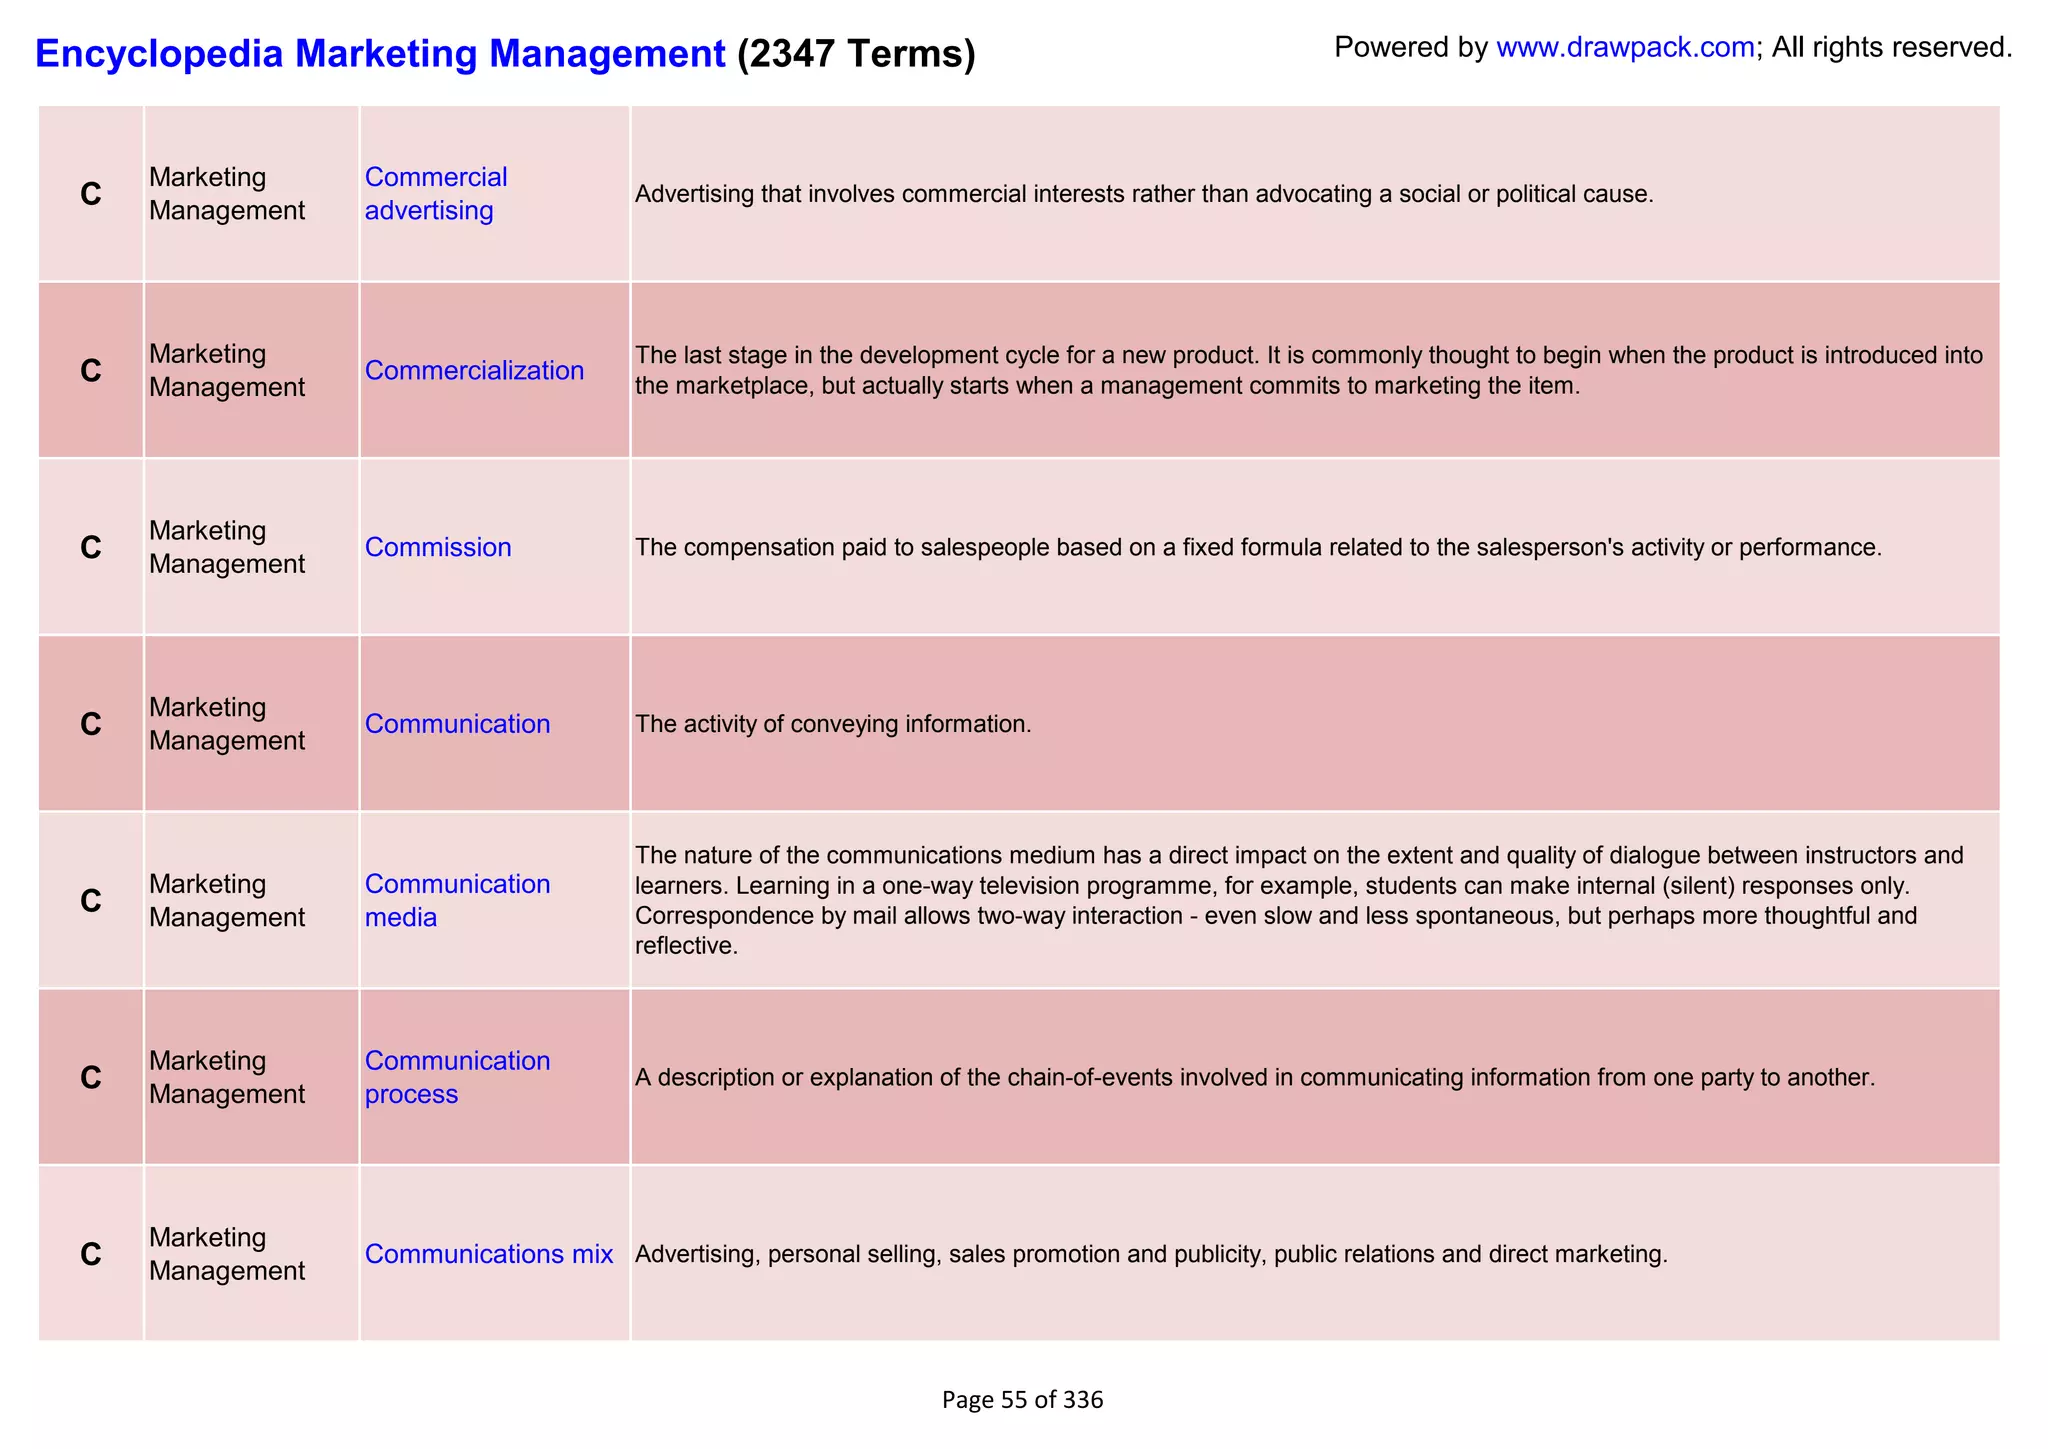Click the 'Encyclopedia Marketing Management' title
The width and height of the screenshot is (2048, 1449).
[x=380, y=53]
